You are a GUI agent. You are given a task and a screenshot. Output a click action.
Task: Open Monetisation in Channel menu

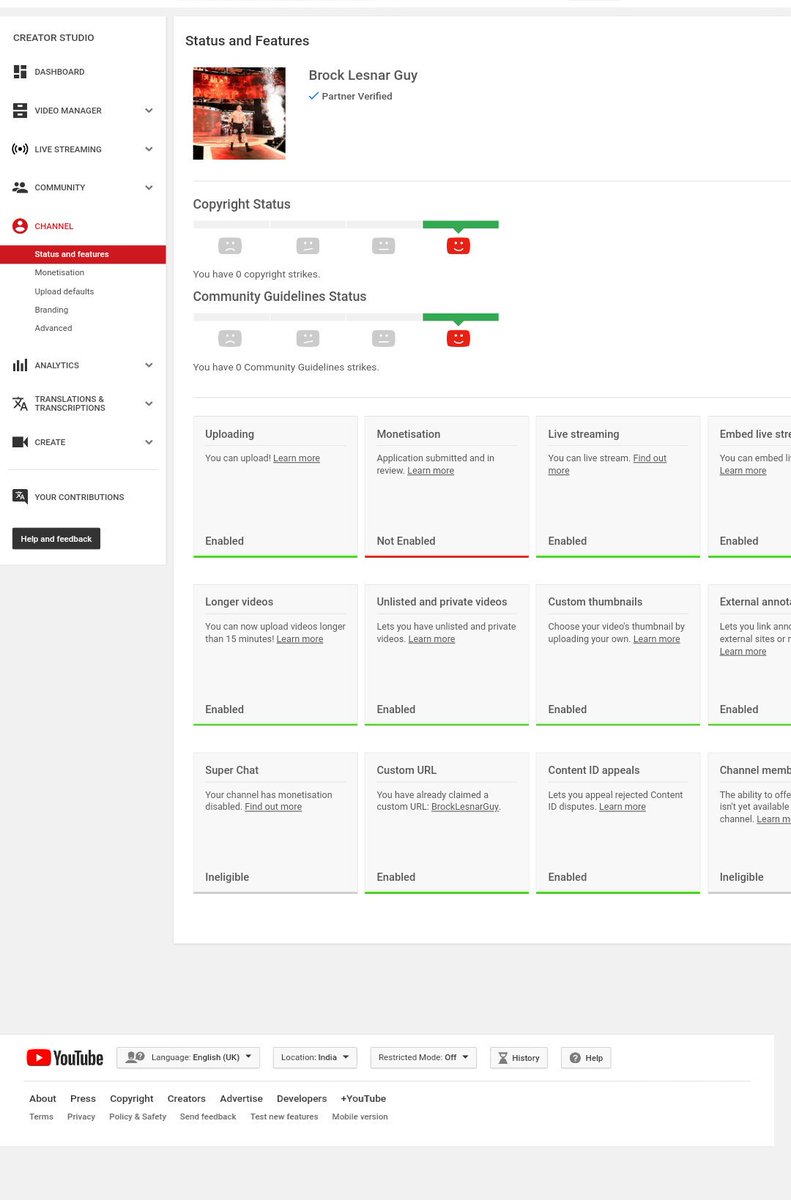point(60,273)
